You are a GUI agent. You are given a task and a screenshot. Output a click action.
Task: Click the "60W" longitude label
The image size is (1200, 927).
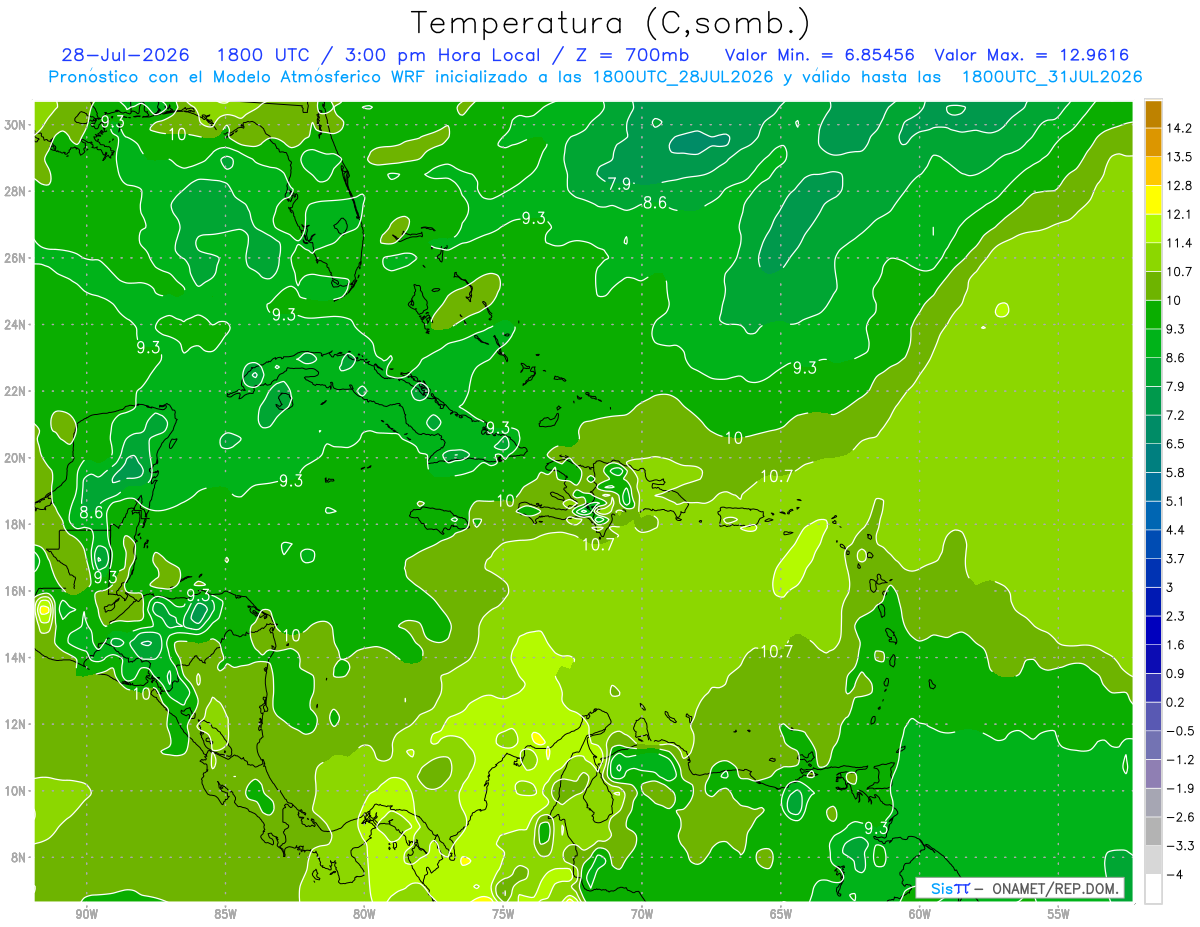[x=920, y=914]
